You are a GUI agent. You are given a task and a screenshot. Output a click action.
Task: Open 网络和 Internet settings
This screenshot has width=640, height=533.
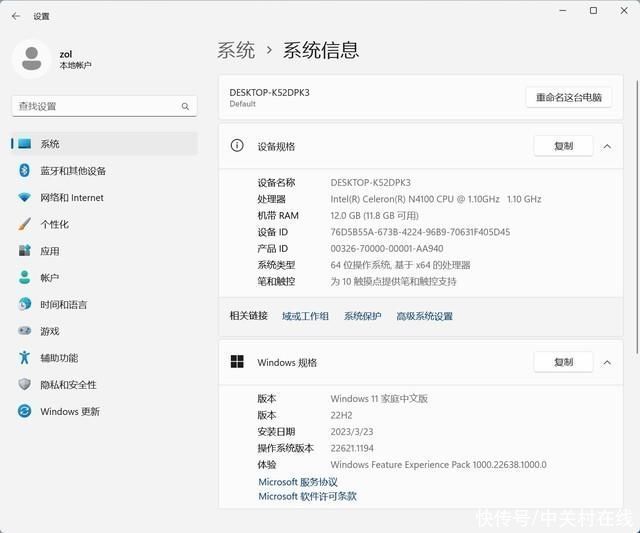pos(104,198)
